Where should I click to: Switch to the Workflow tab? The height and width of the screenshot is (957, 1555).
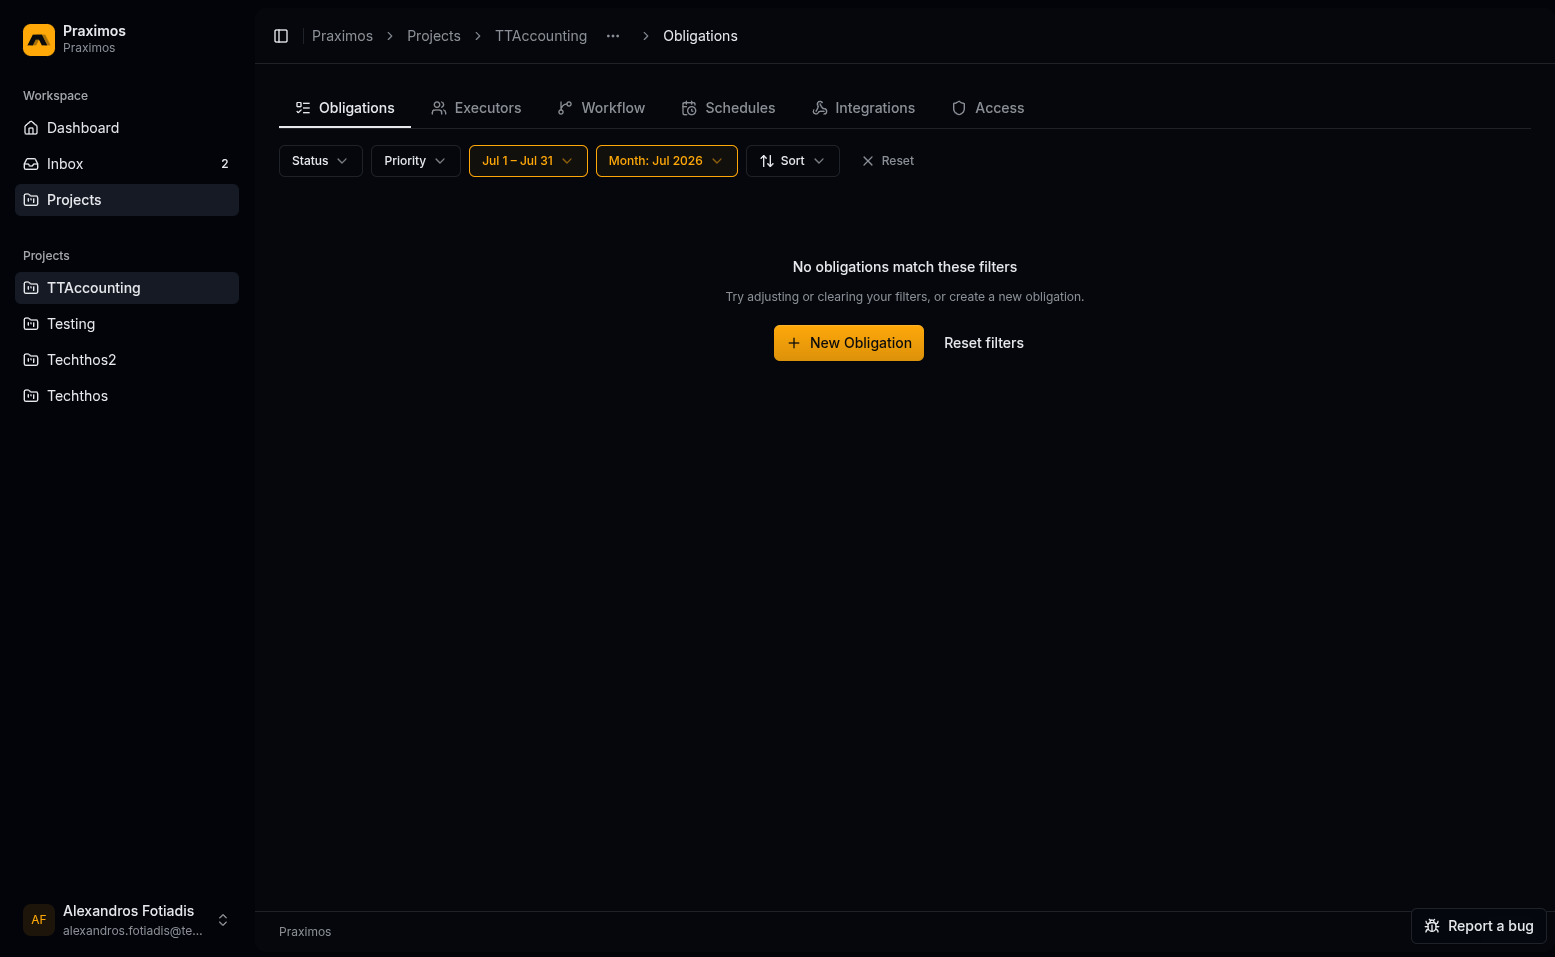tap(601, 108)
